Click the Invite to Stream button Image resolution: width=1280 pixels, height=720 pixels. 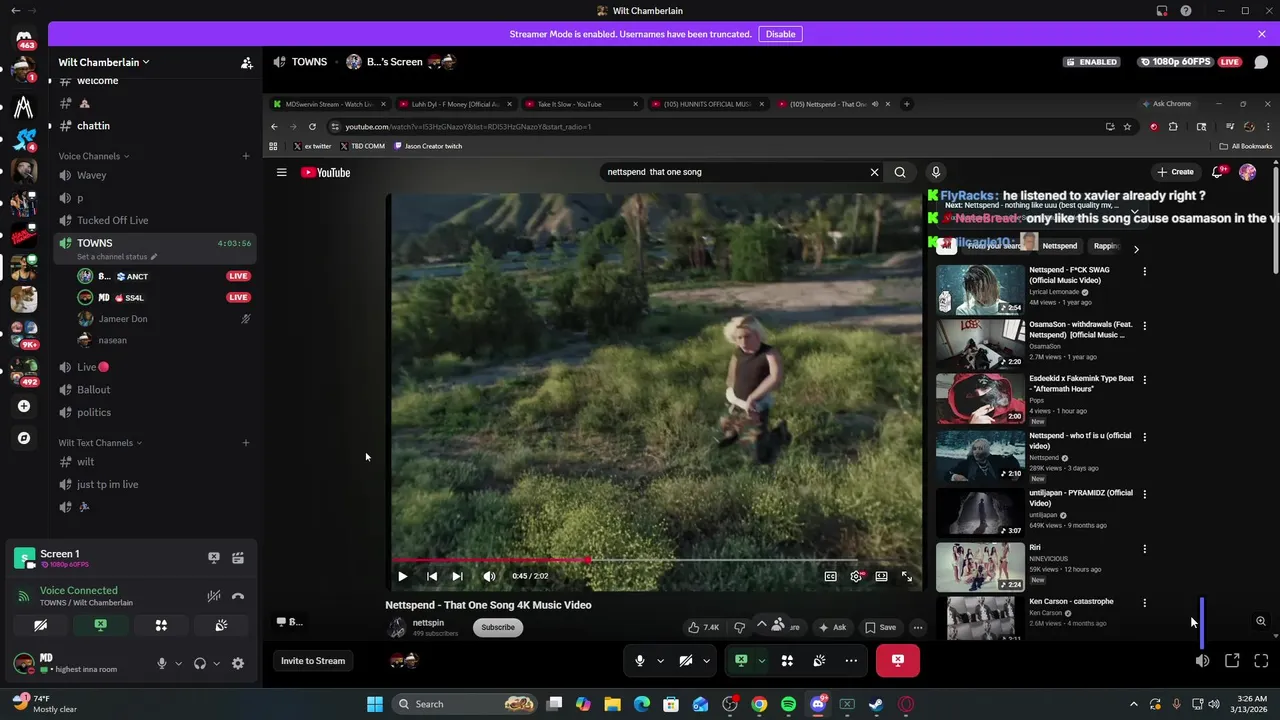coord(313,660)
